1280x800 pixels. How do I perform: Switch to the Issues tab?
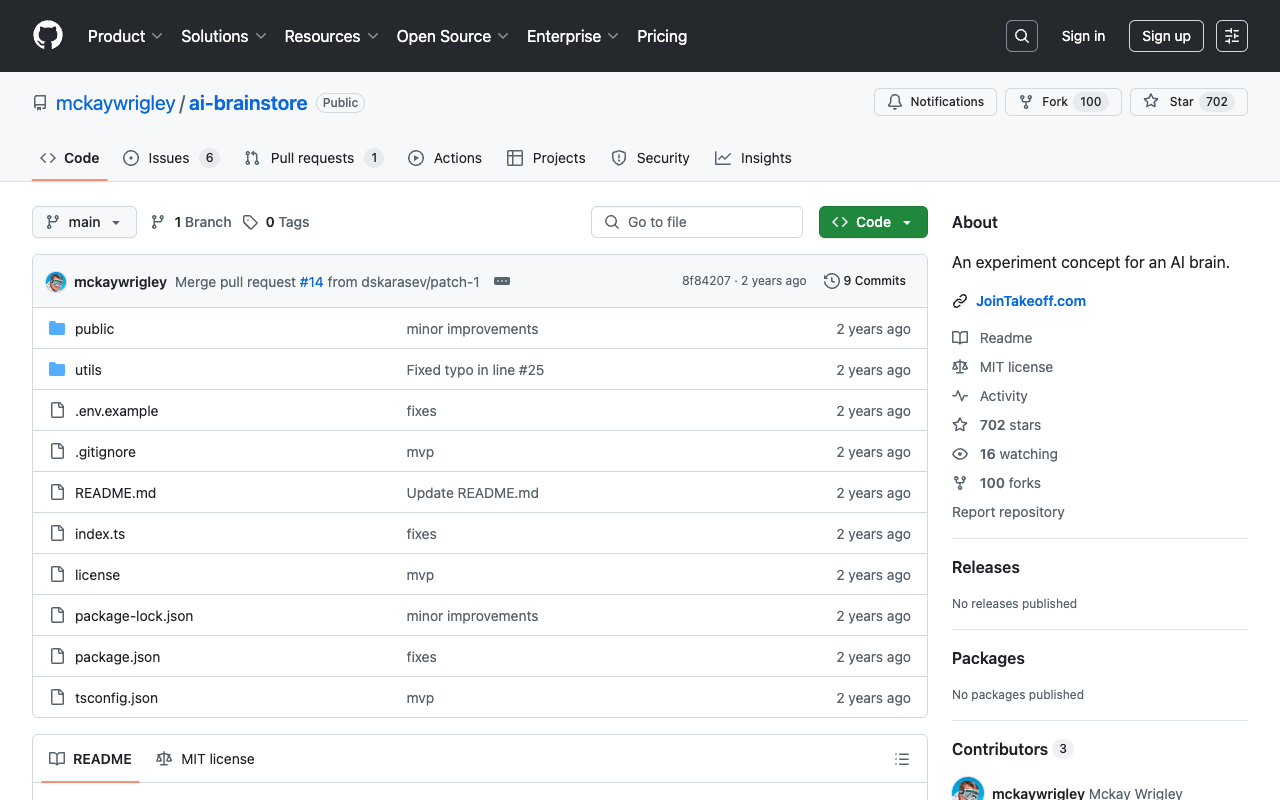171,158
